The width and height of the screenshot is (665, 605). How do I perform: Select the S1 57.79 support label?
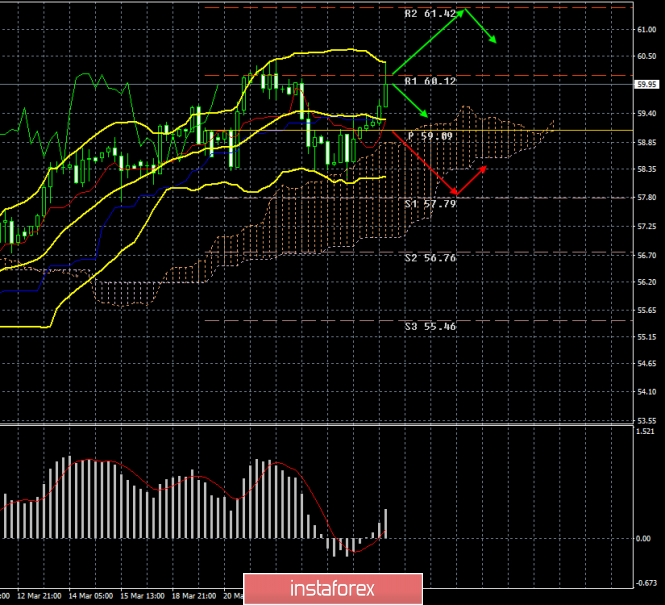coord(430,203)
